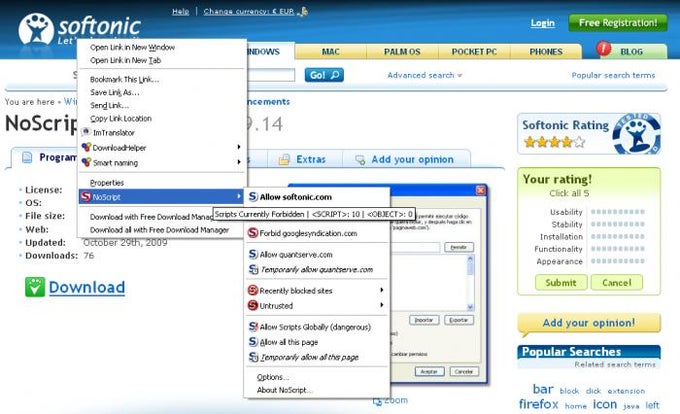This screenshot has width=680, height=414.
Task: Expand the NoScript submenu arrow
Action: pyautogui.click(x=239, y=196)
